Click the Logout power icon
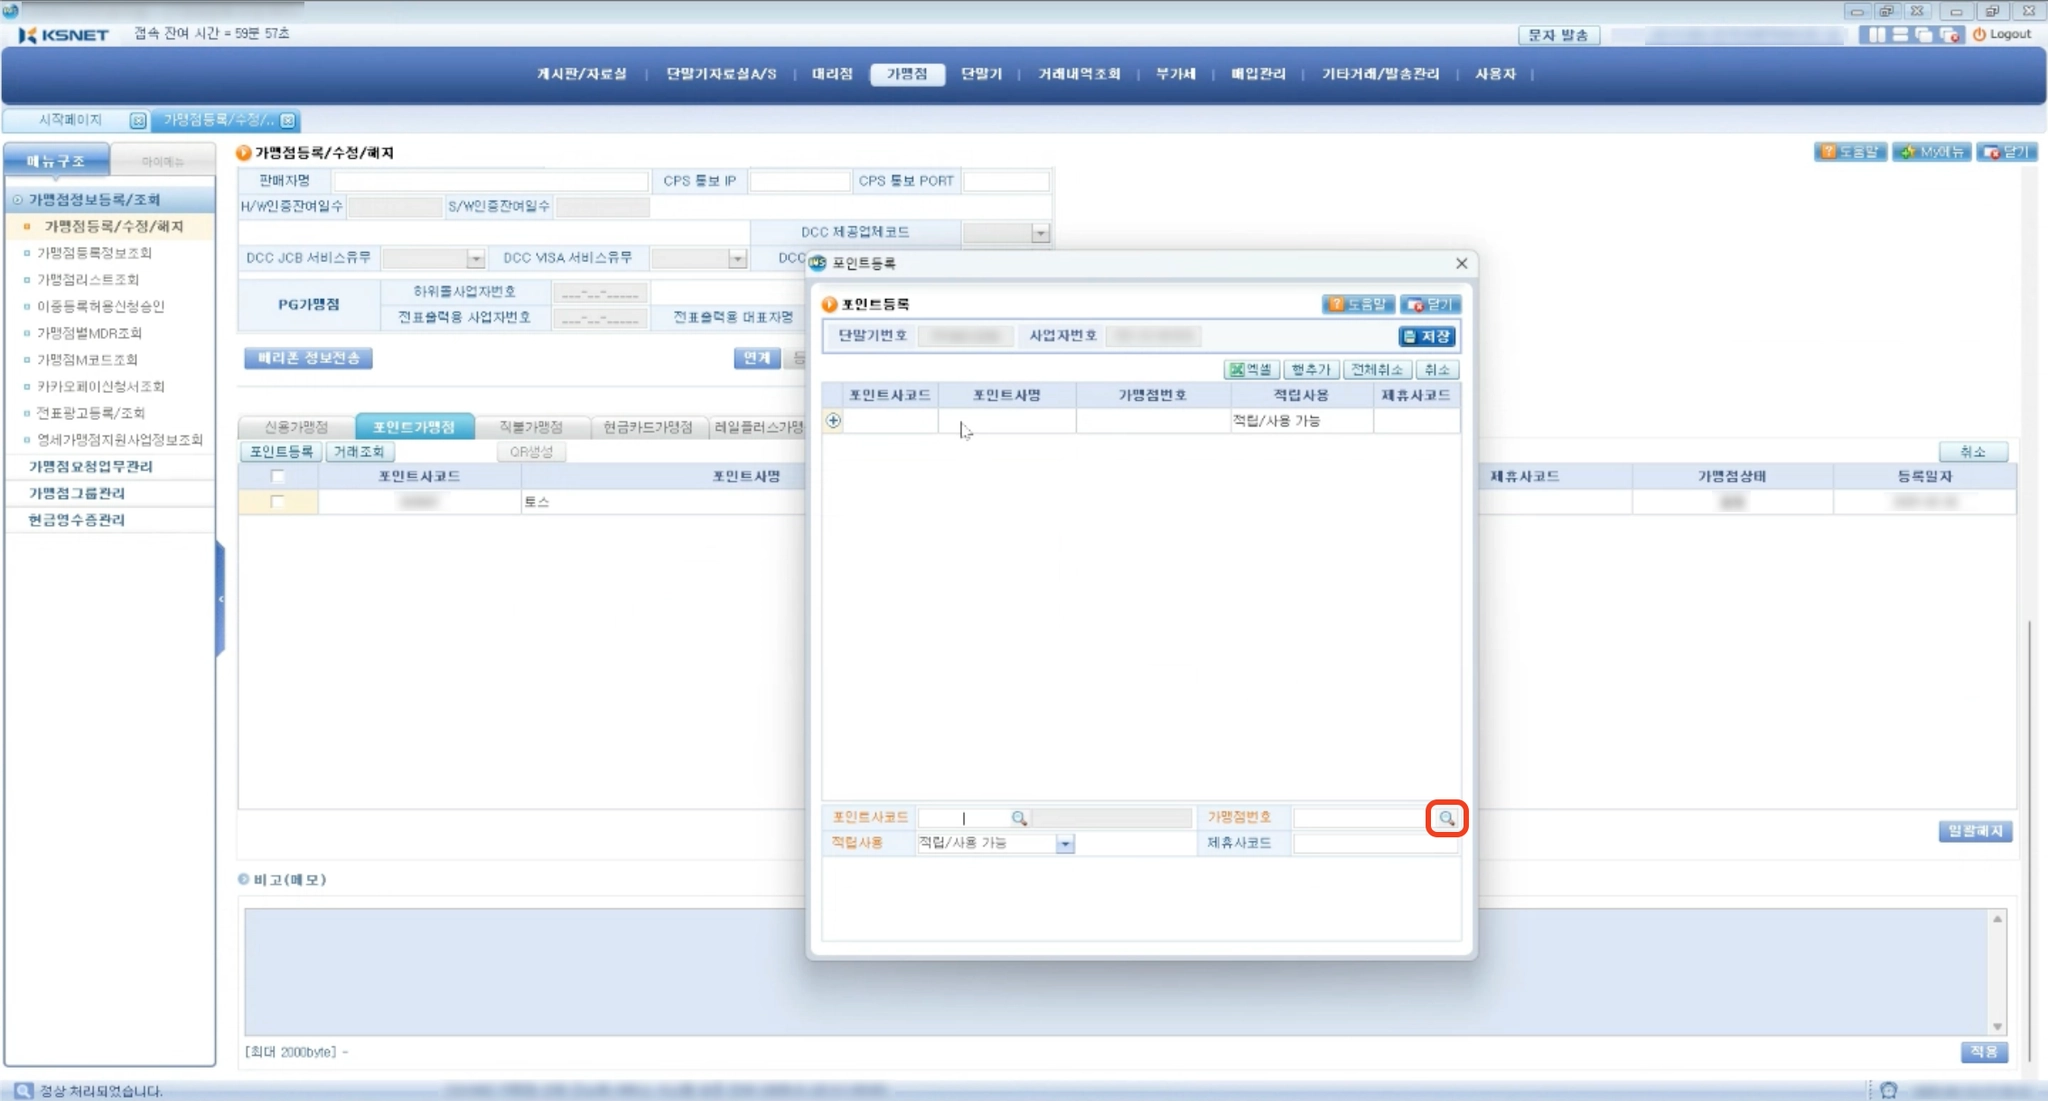2048x1101 pixels. point(1979,35)
